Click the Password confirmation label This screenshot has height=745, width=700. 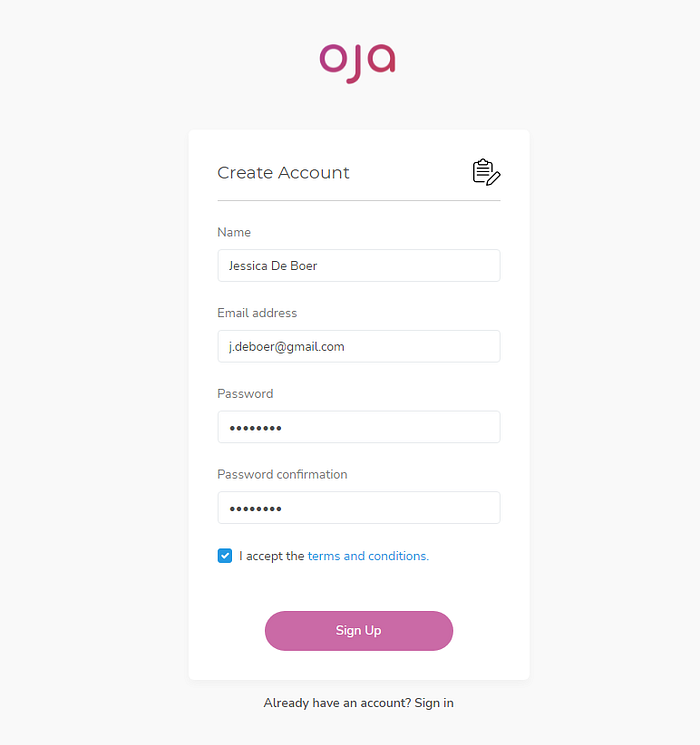pyautogui.click(x=282, y=475)
